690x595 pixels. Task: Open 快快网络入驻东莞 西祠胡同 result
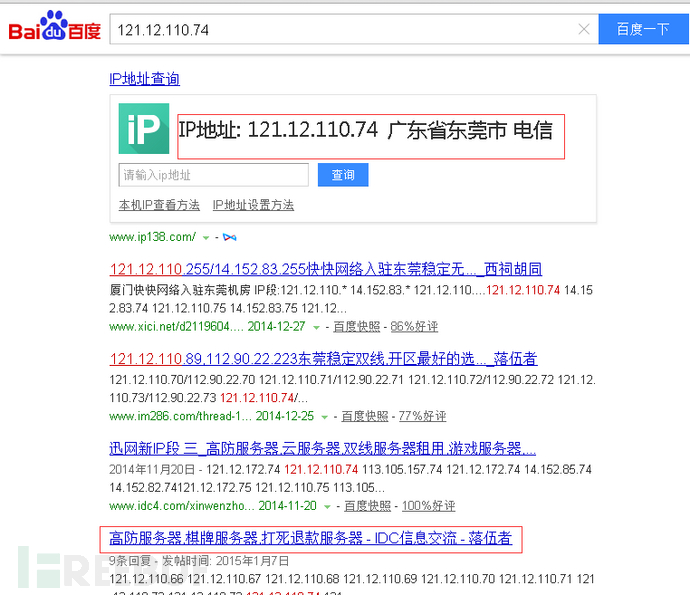click(326, 269)
